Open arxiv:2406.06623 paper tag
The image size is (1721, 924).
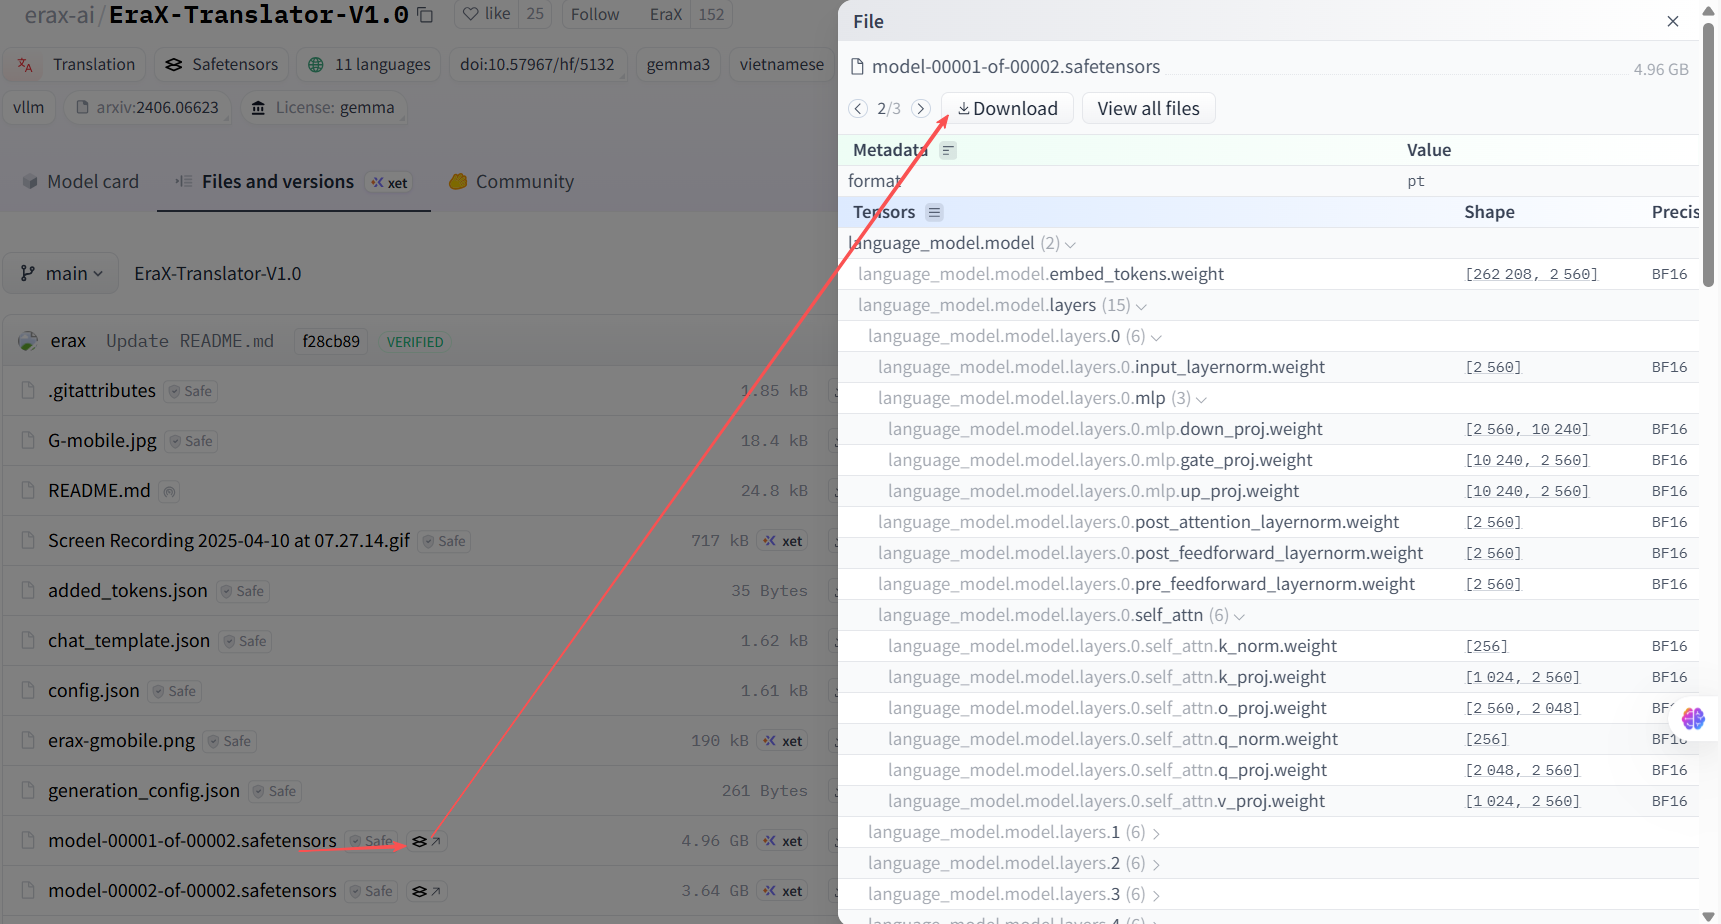click(147, 108)
